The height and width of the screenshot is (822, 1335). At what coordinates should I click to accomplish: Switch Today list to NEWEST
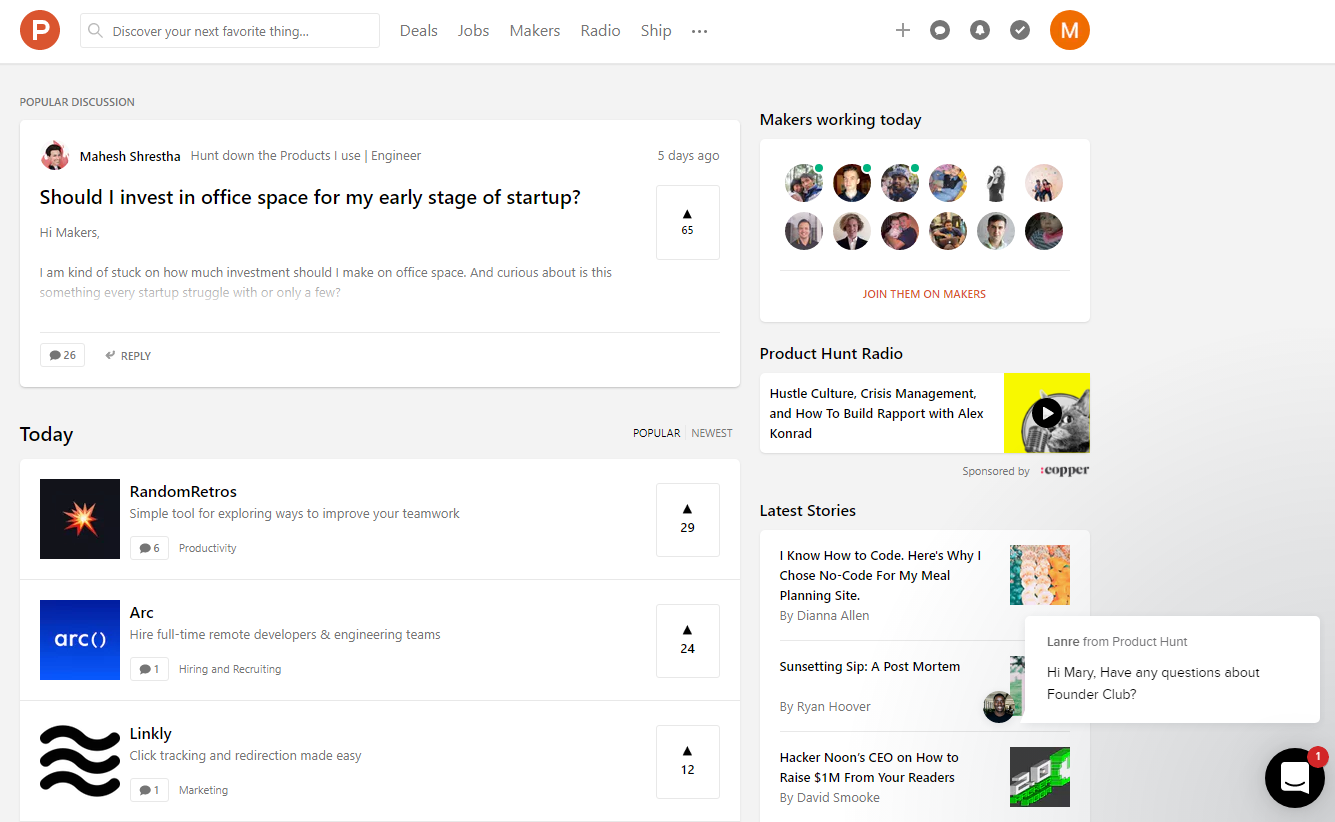pos(712,433)
